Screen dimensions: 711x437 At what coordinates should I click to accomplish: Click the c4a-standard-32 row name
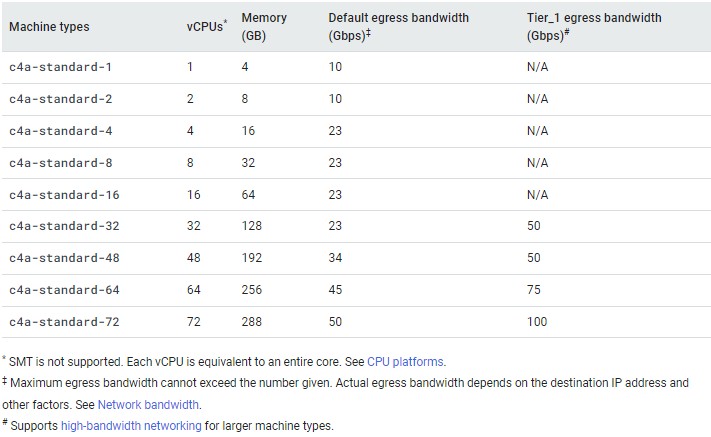[64, 226]
